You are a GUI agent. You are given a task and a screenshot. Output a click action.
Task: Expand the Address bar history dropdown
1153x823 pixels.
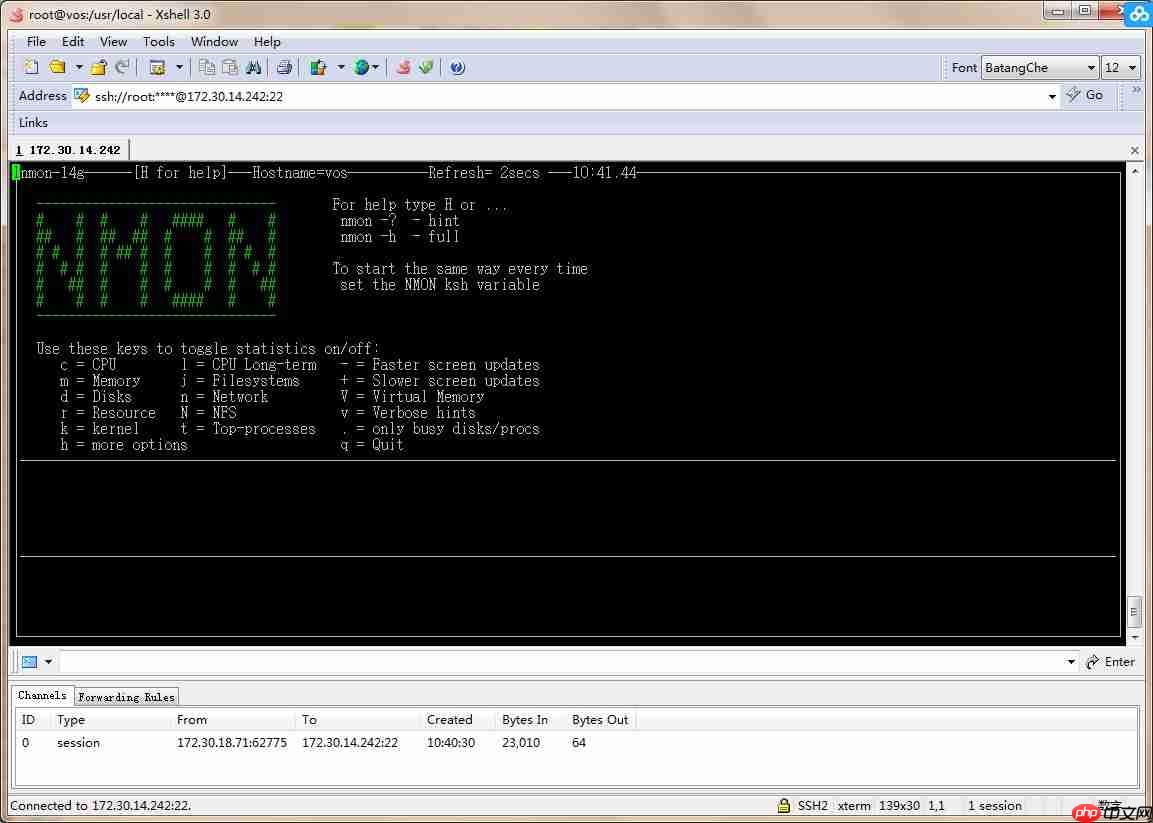point(1052,96)
